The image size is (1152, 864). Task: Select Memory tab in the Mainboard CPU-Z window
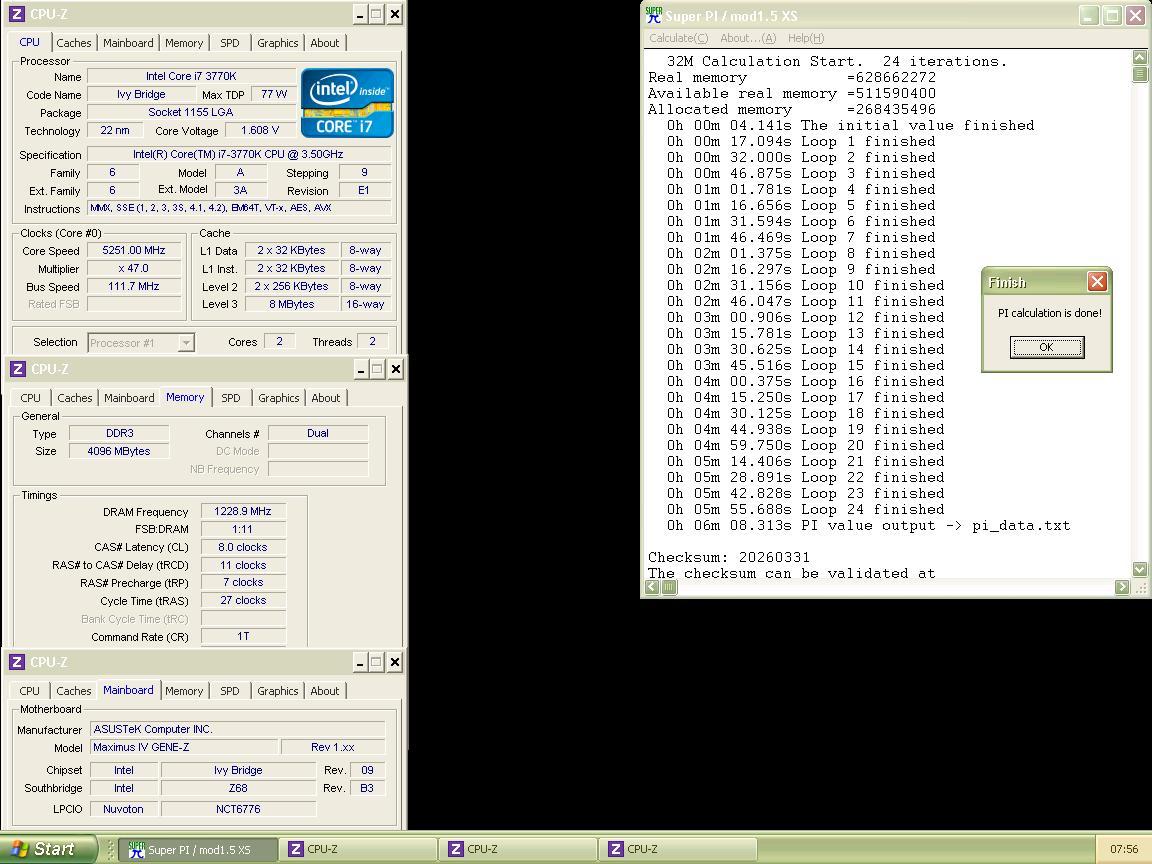click(x=184, y=691)
